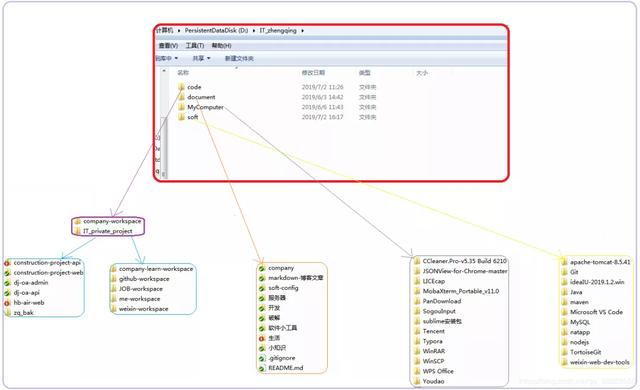Sort by the 名称 column header
The height and width of the screenshot is (390, 640).
183,73
